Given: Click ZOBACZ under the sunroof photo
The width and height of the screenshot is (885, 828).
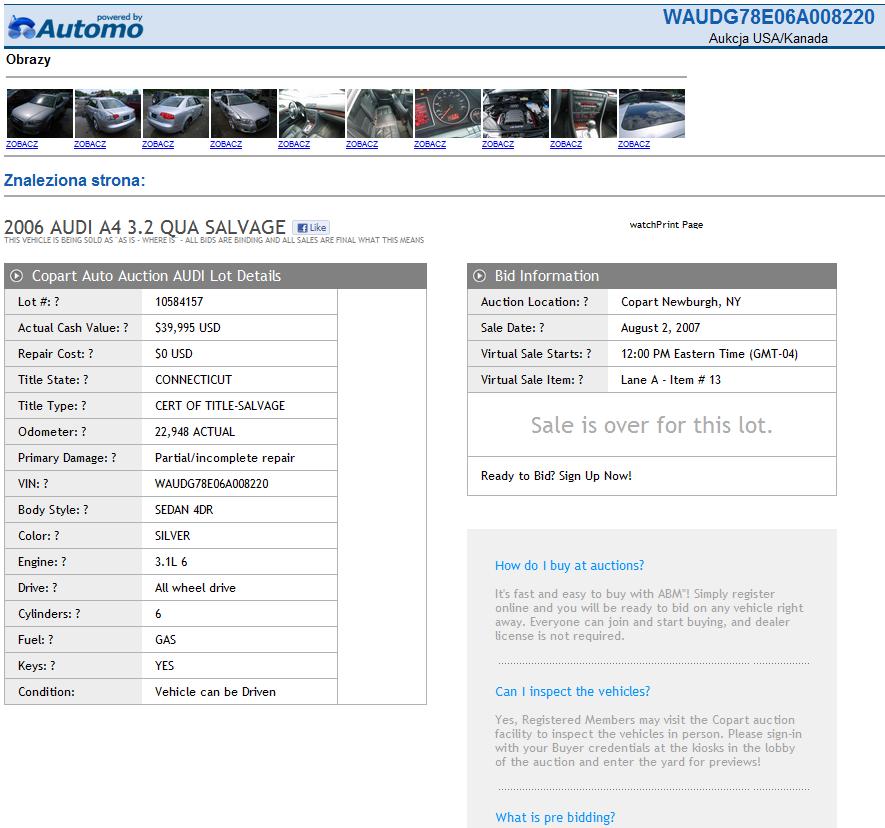Looking at the screenshot, I should [x=634, y=144].
